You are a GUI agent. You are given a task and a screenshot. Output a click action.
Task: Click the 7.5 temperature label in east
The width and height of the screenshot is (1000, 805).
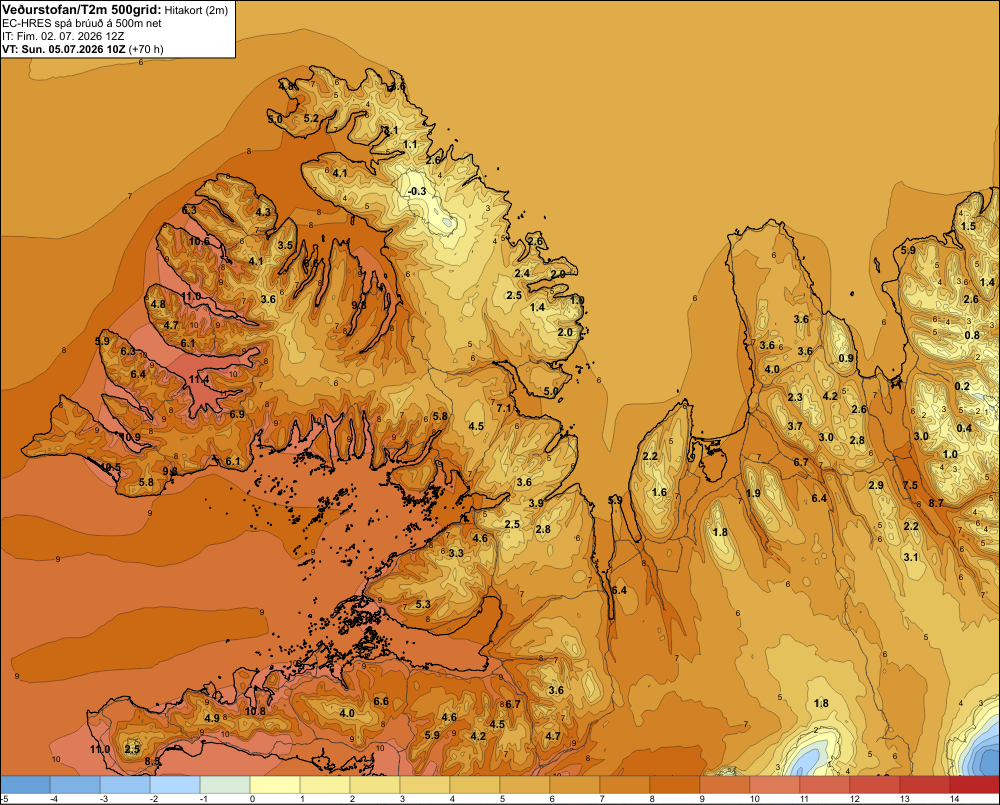coord(910,485)
